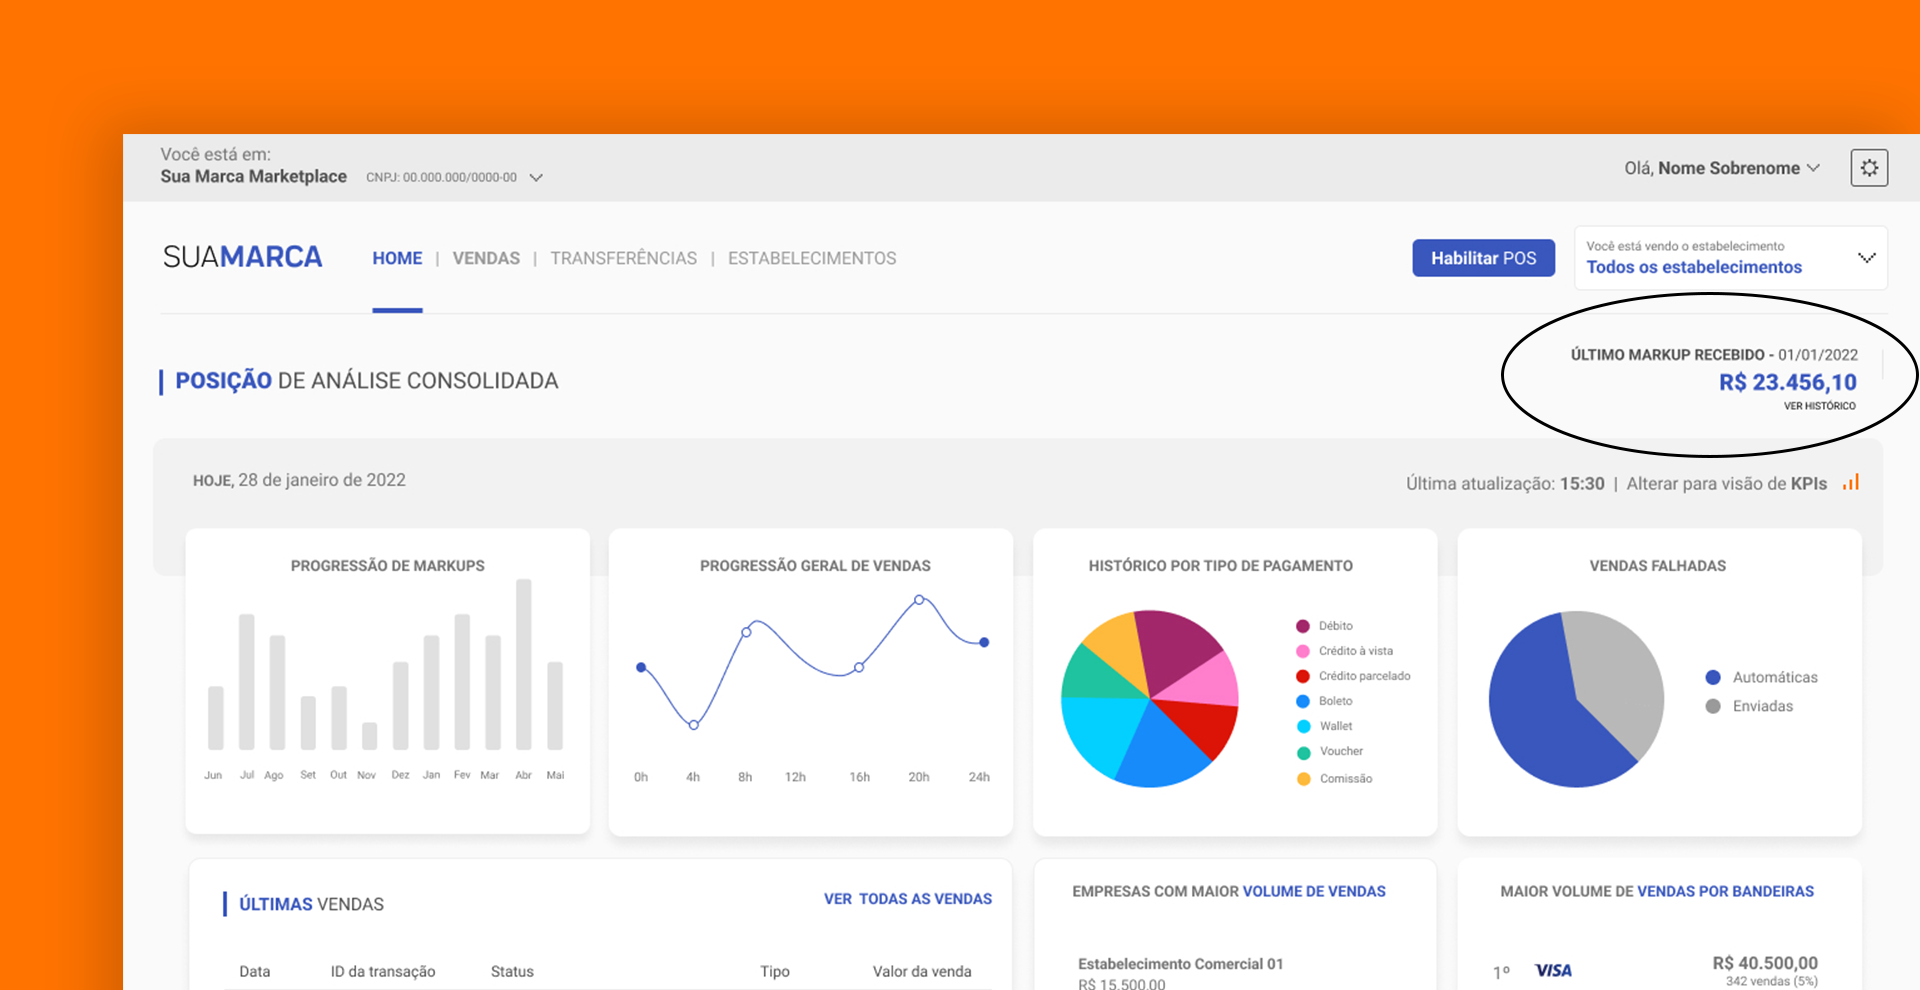Viewport: 1920px width, 990px height.
Task: Open the VENDAS tab
Action: [x=486, y=258]
